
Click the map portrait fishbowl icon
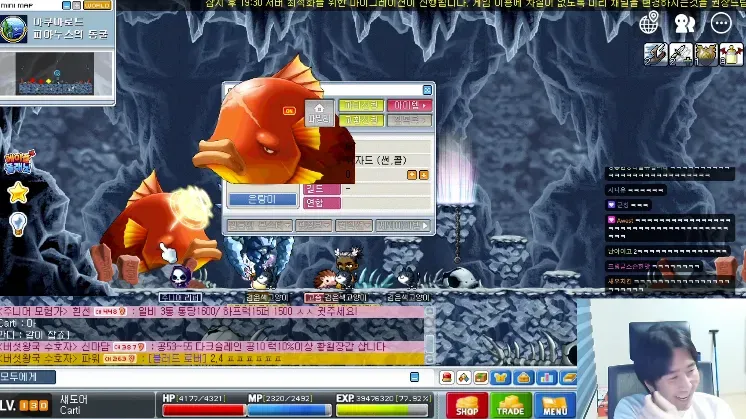[13, 29]
